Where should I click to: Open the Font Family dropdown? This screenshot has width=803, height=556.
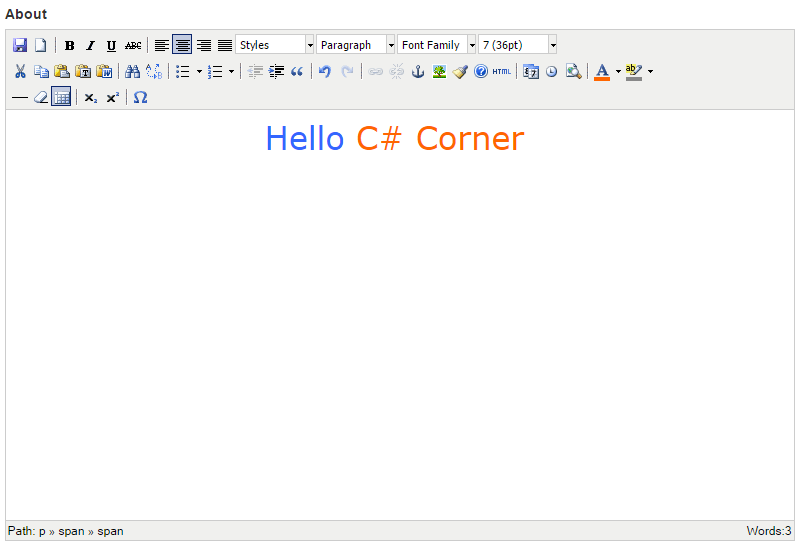click(x=436, y=45)
